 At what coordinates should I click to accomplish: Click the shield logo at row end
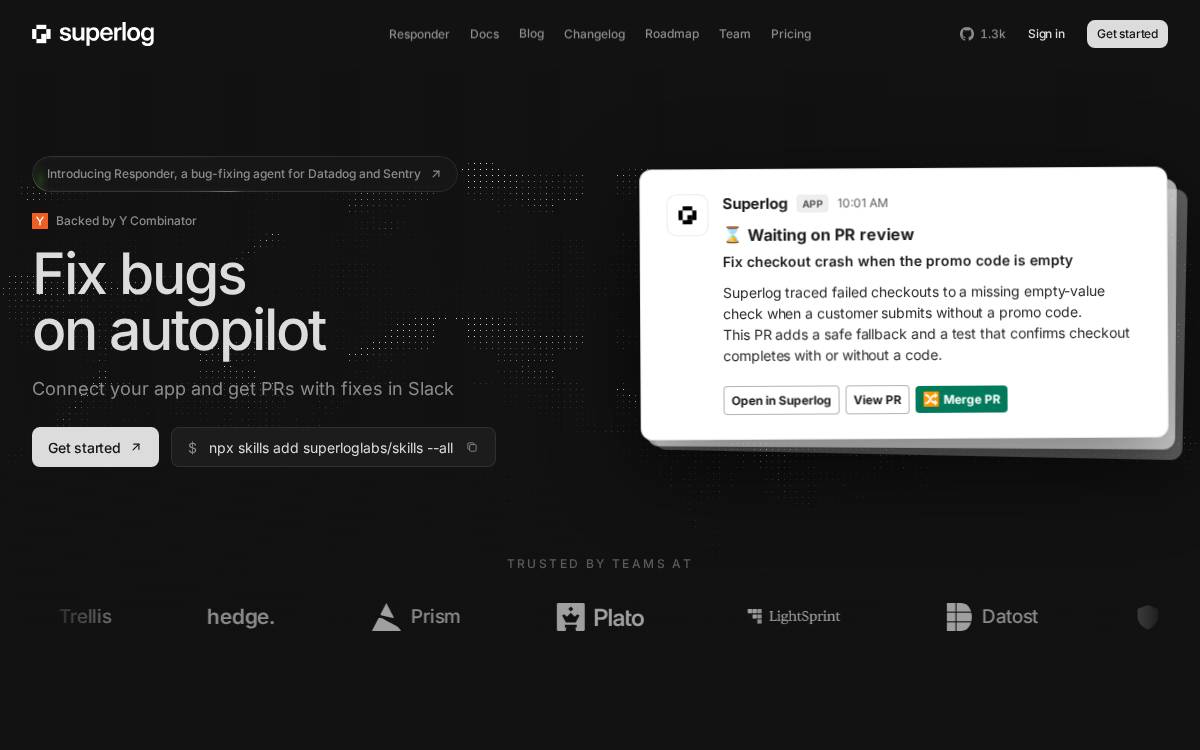coord(1148,617)
